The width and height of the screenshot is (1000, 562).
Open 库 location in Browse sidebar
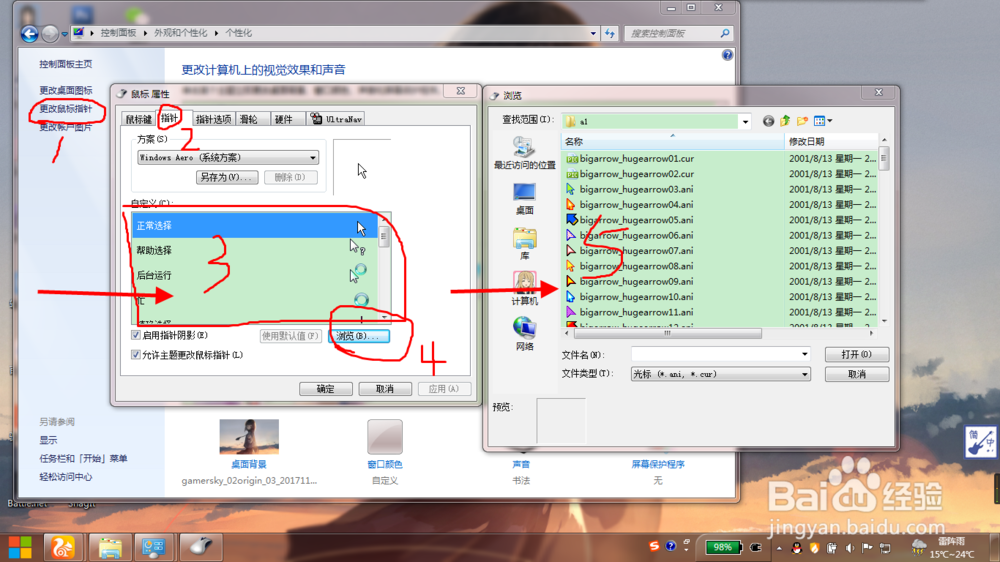click(x=524, y=244)
